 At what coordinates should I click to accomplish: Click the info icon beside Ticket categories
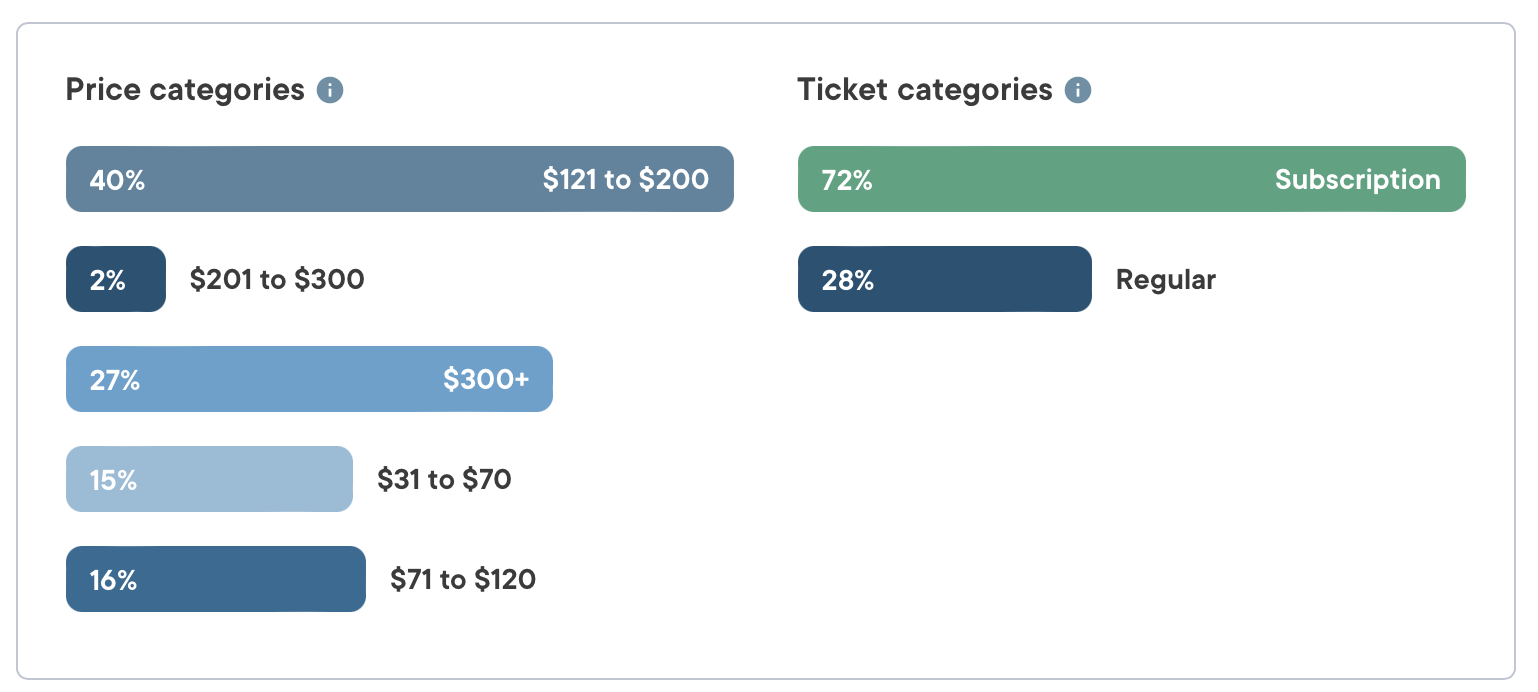click(1077, 91)
